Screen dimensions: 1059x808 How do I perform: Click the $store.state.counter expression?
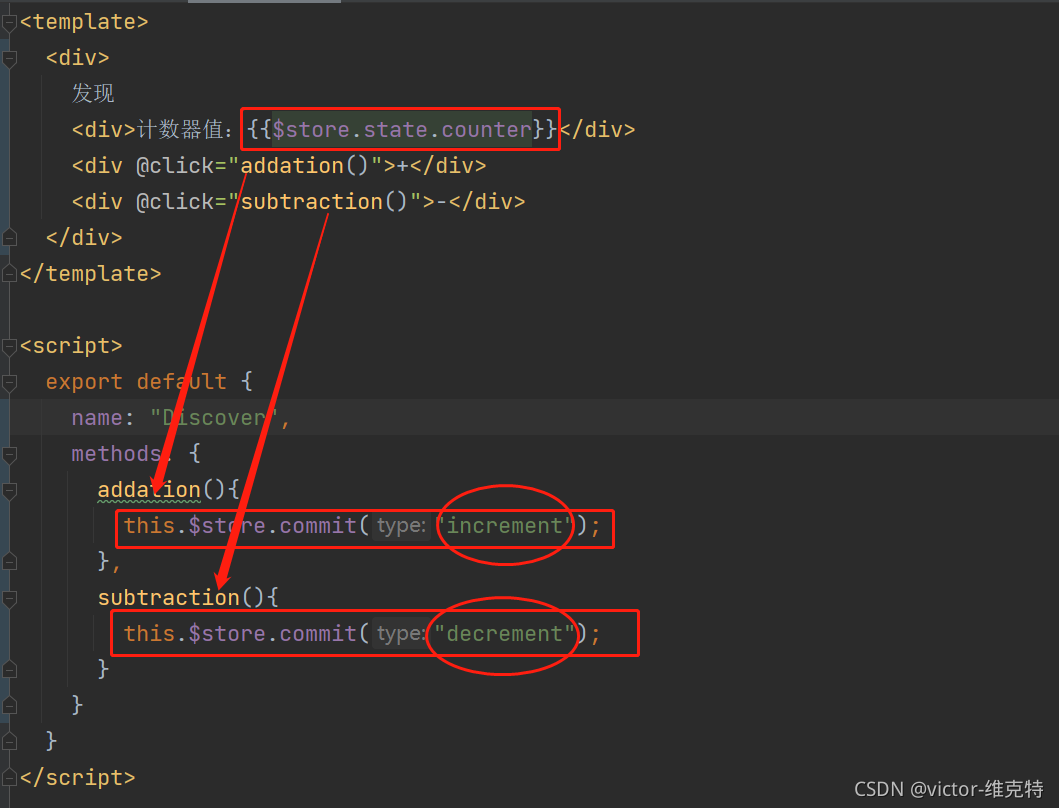[x=402, y=129]
